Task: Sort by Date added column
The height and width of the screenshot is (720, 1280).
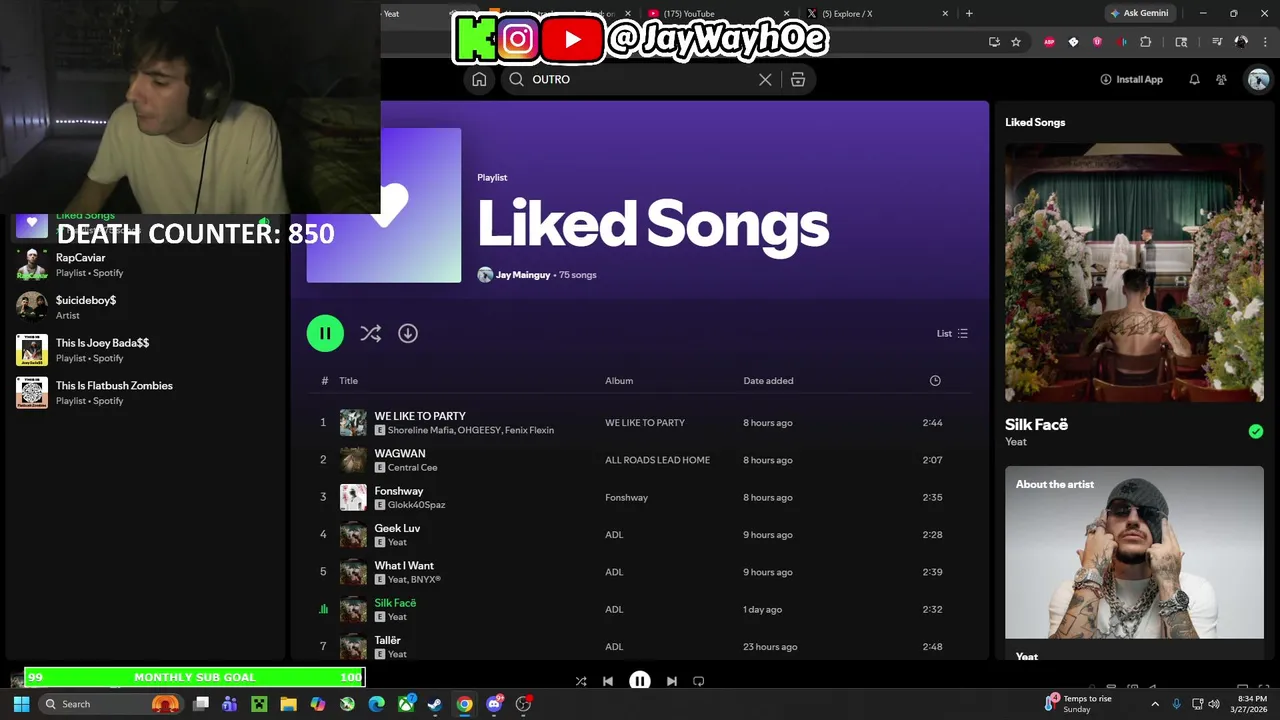Action: click(x=768, y=380)
